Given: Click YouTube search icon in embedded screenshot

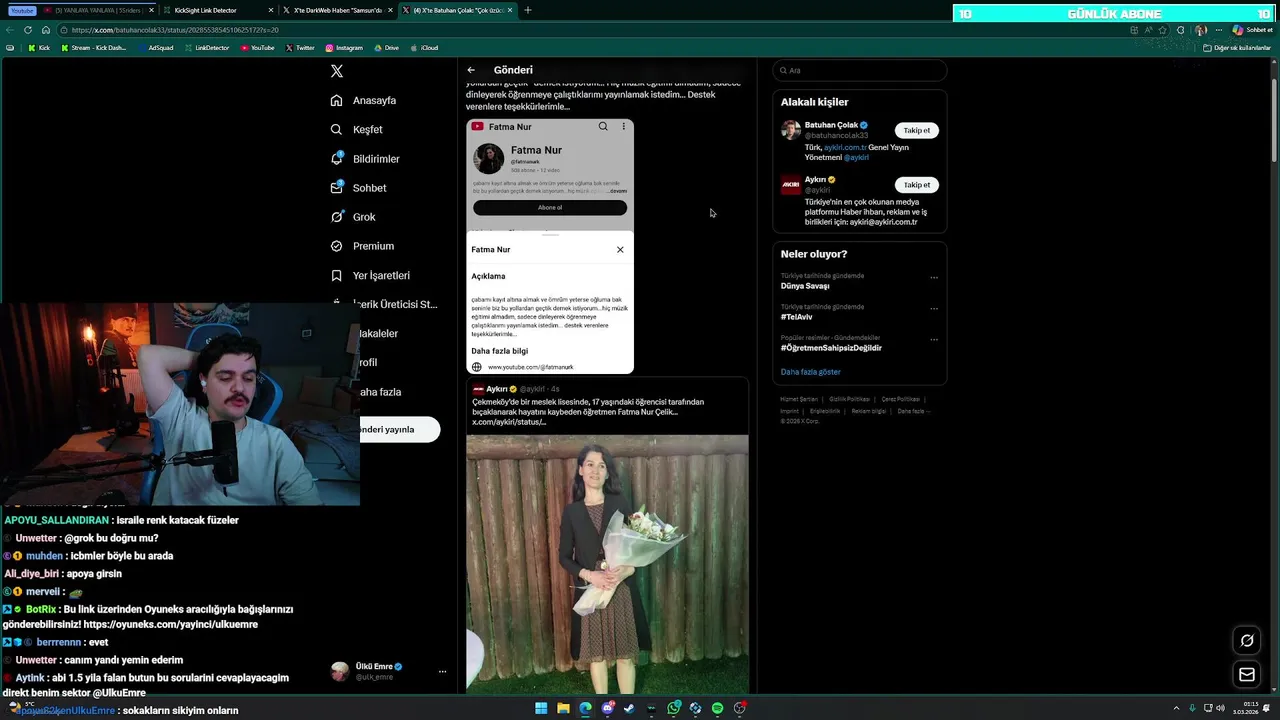Looking at the screenshot, I should tap(603, 126).
